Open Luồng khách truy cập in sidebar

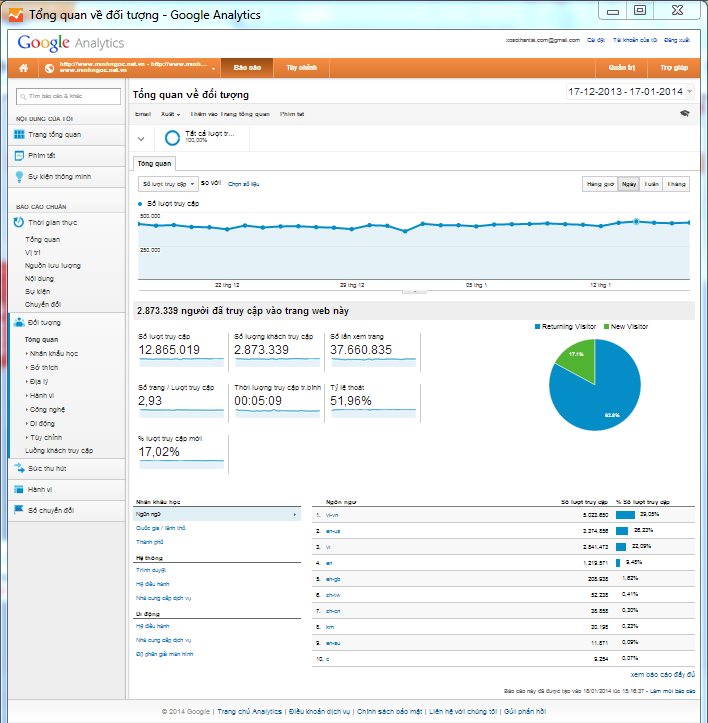pos(59,450)
